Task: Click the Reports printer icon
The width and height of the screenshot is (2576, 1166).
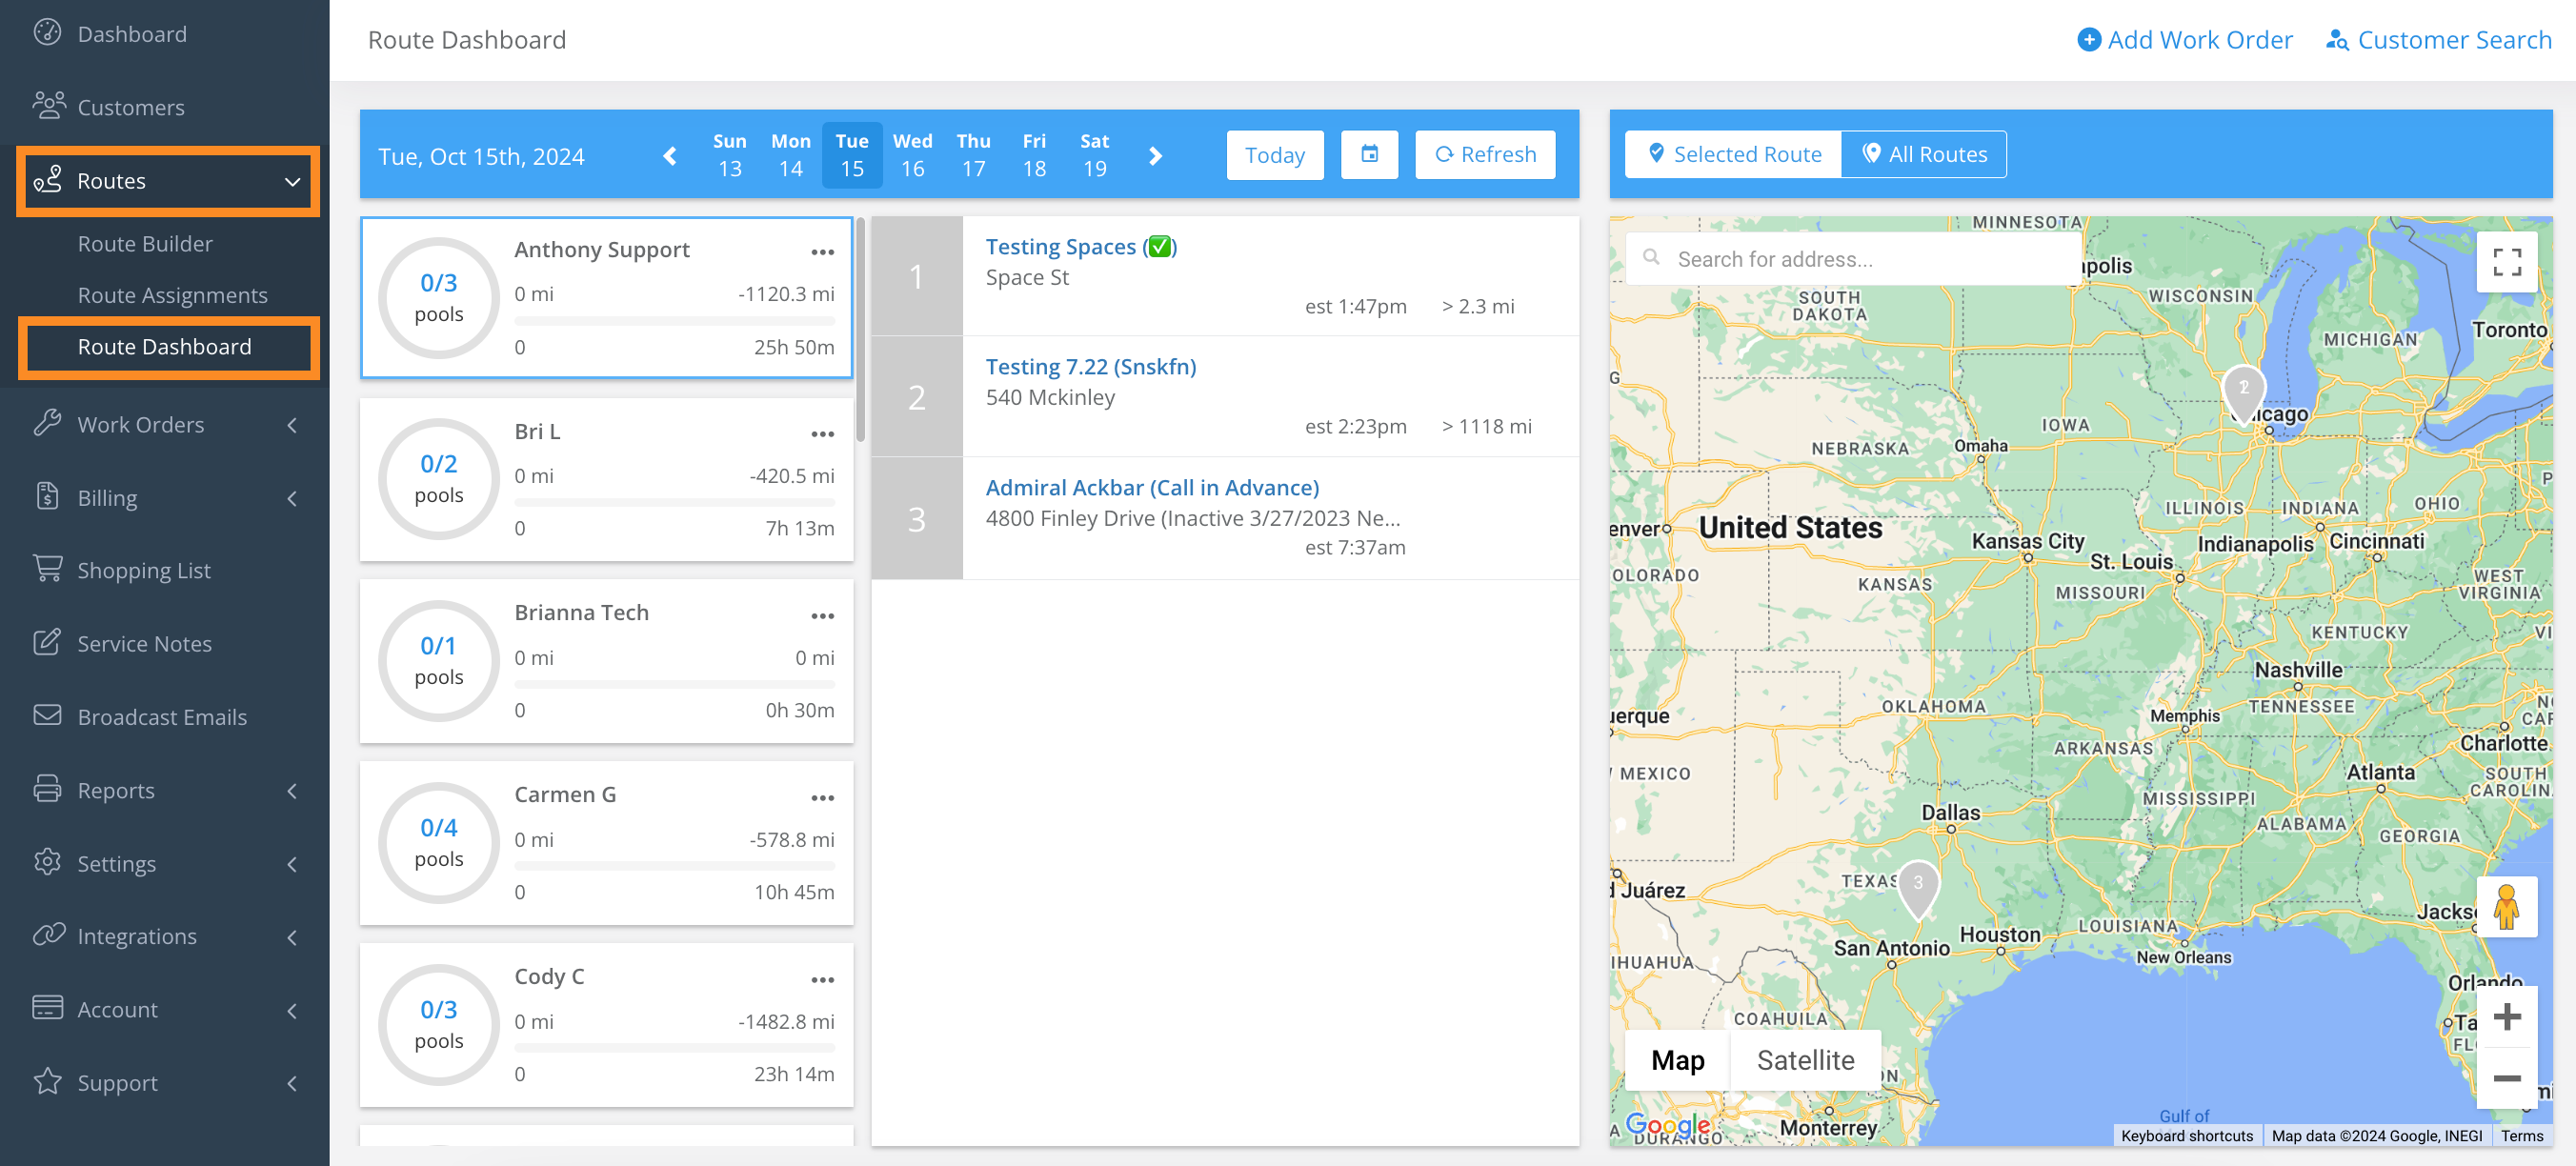Action: 47,788
